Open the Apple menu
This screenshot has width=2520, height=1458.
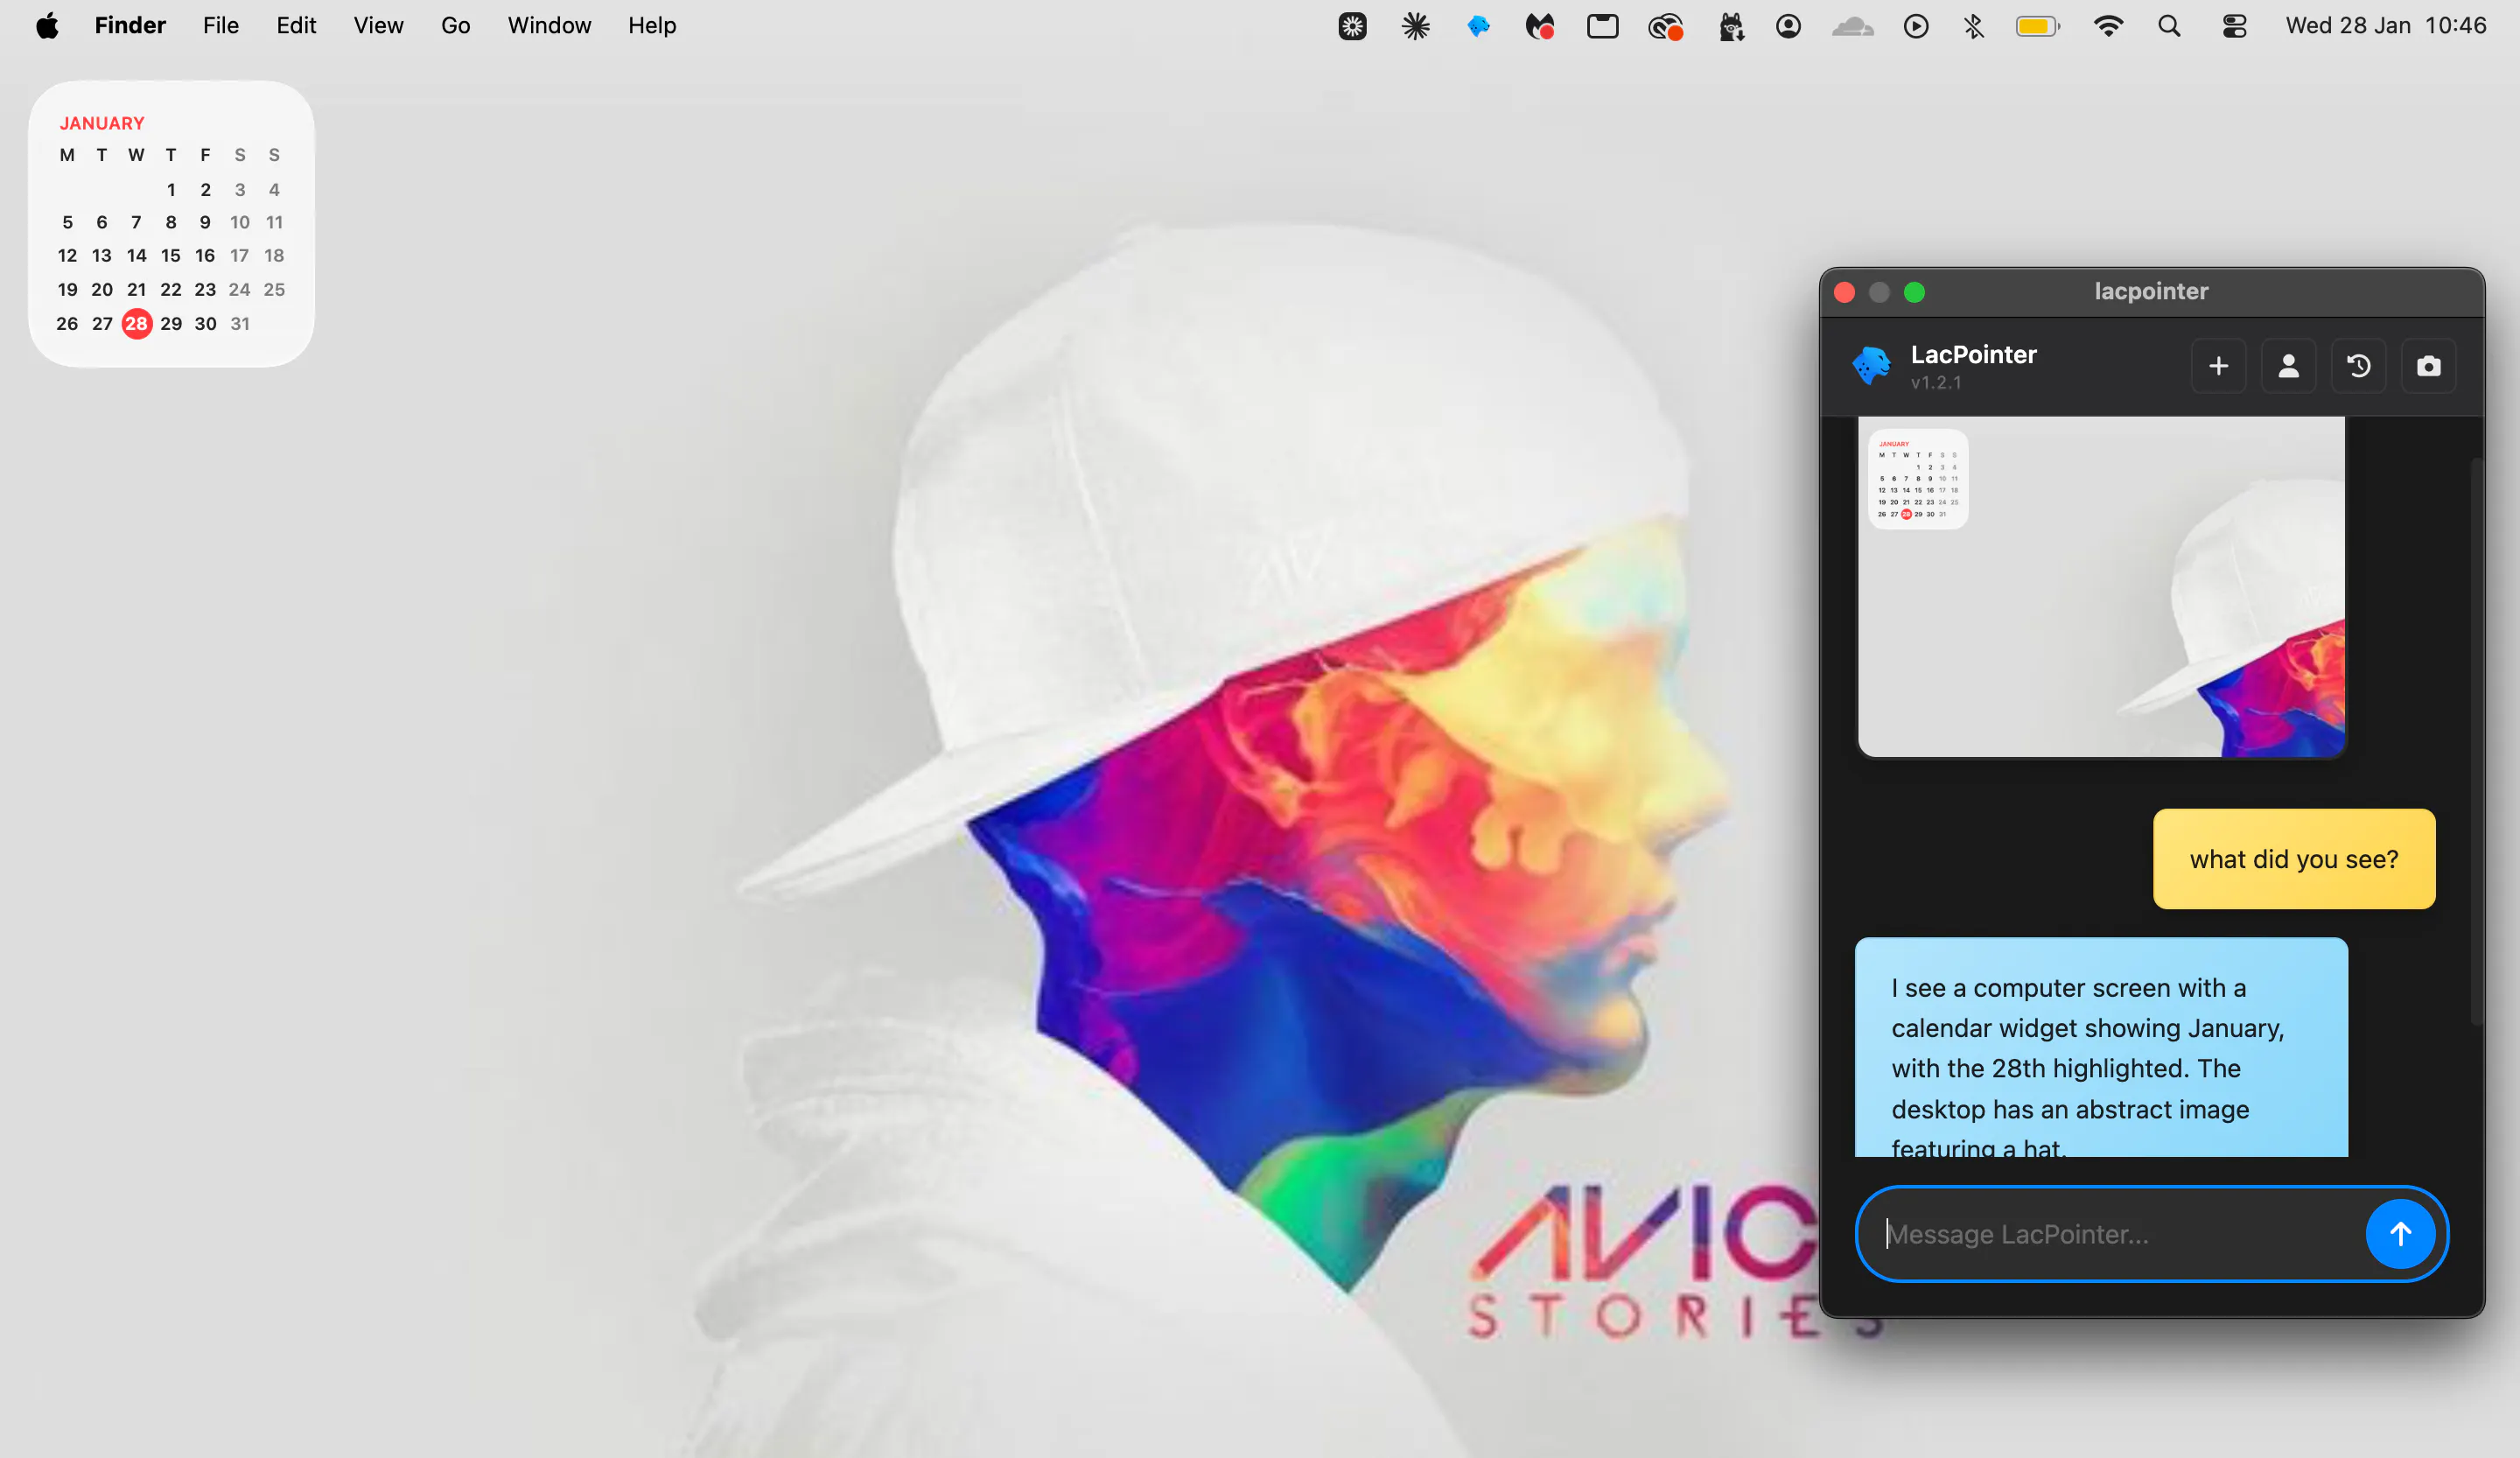click(47, 26)
